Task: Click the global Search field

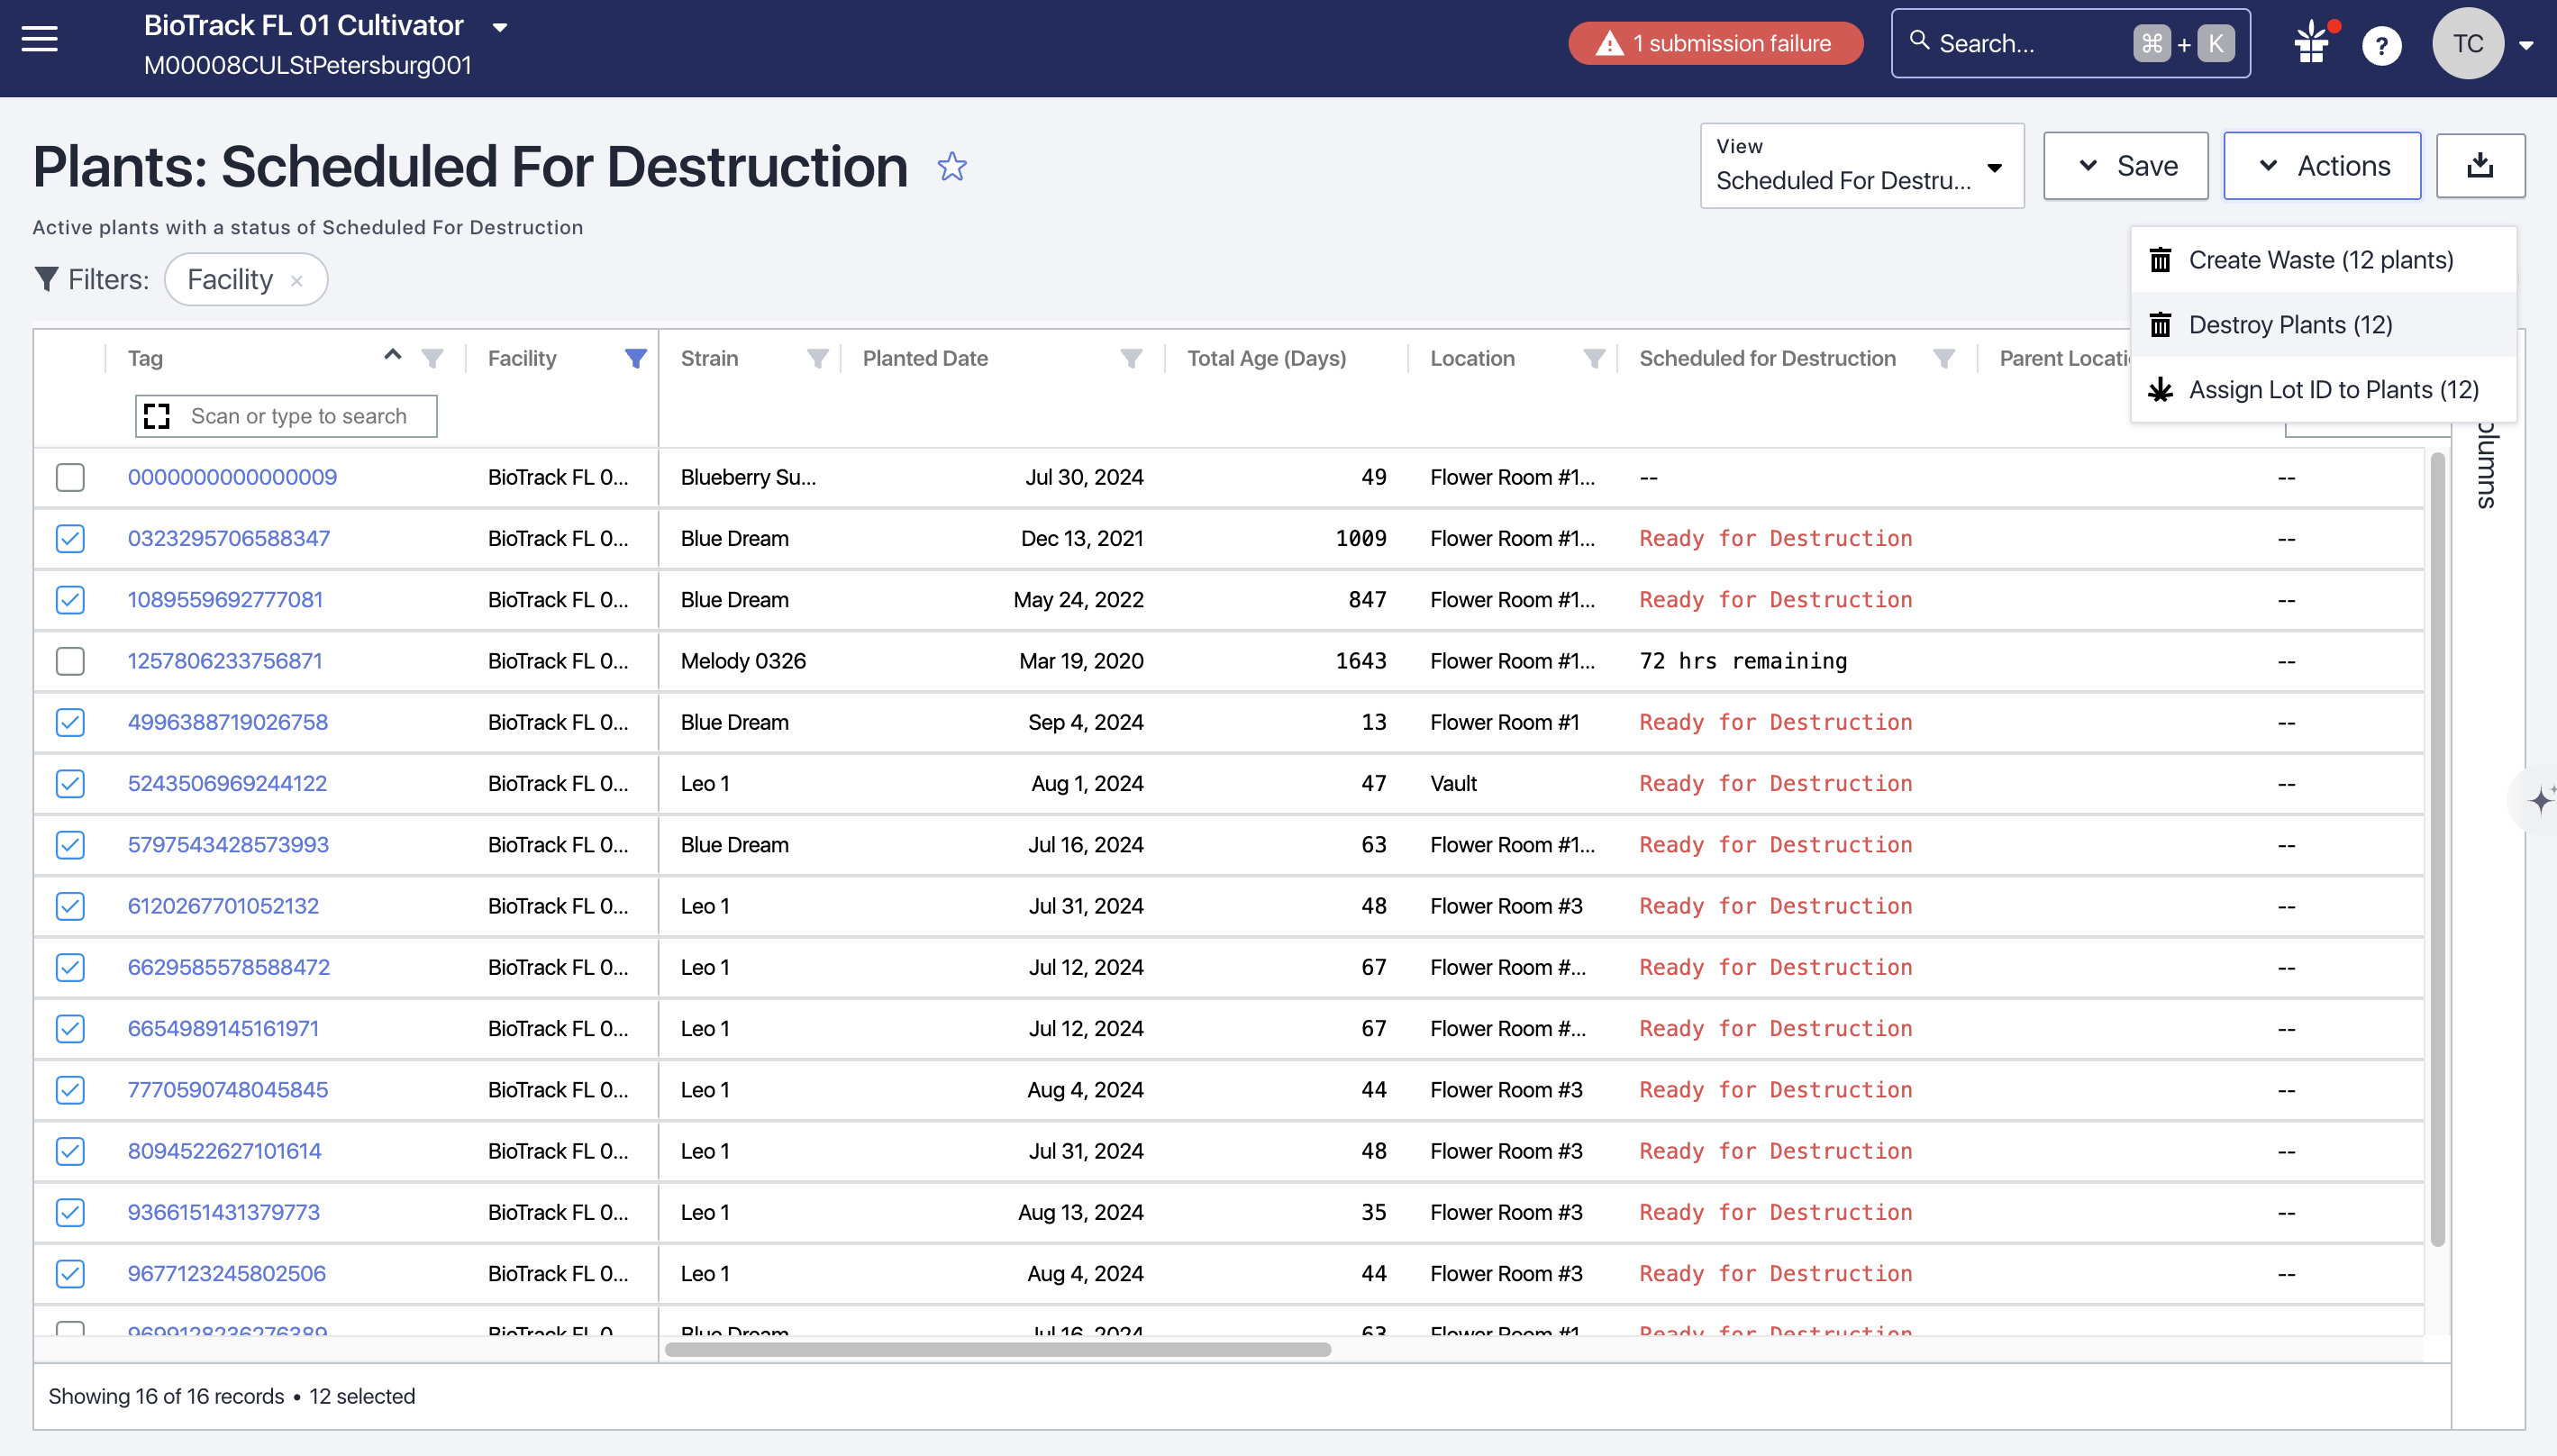Action: tap(2070, 43)
